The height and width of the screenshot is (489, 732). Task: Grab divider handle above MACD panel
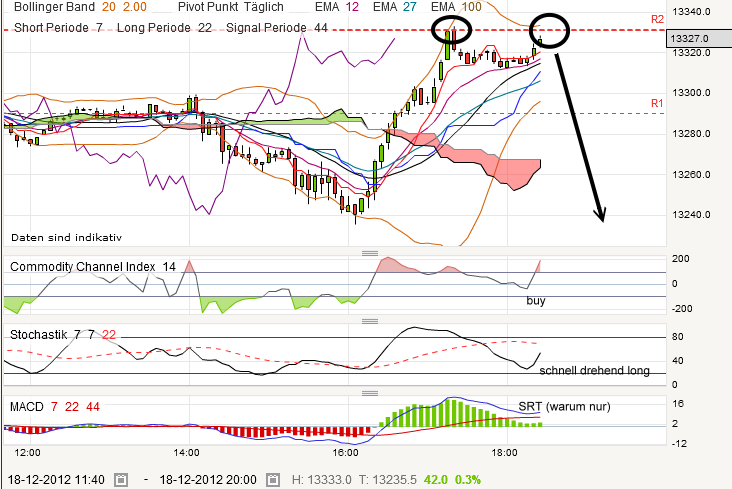tap(370, 393)
